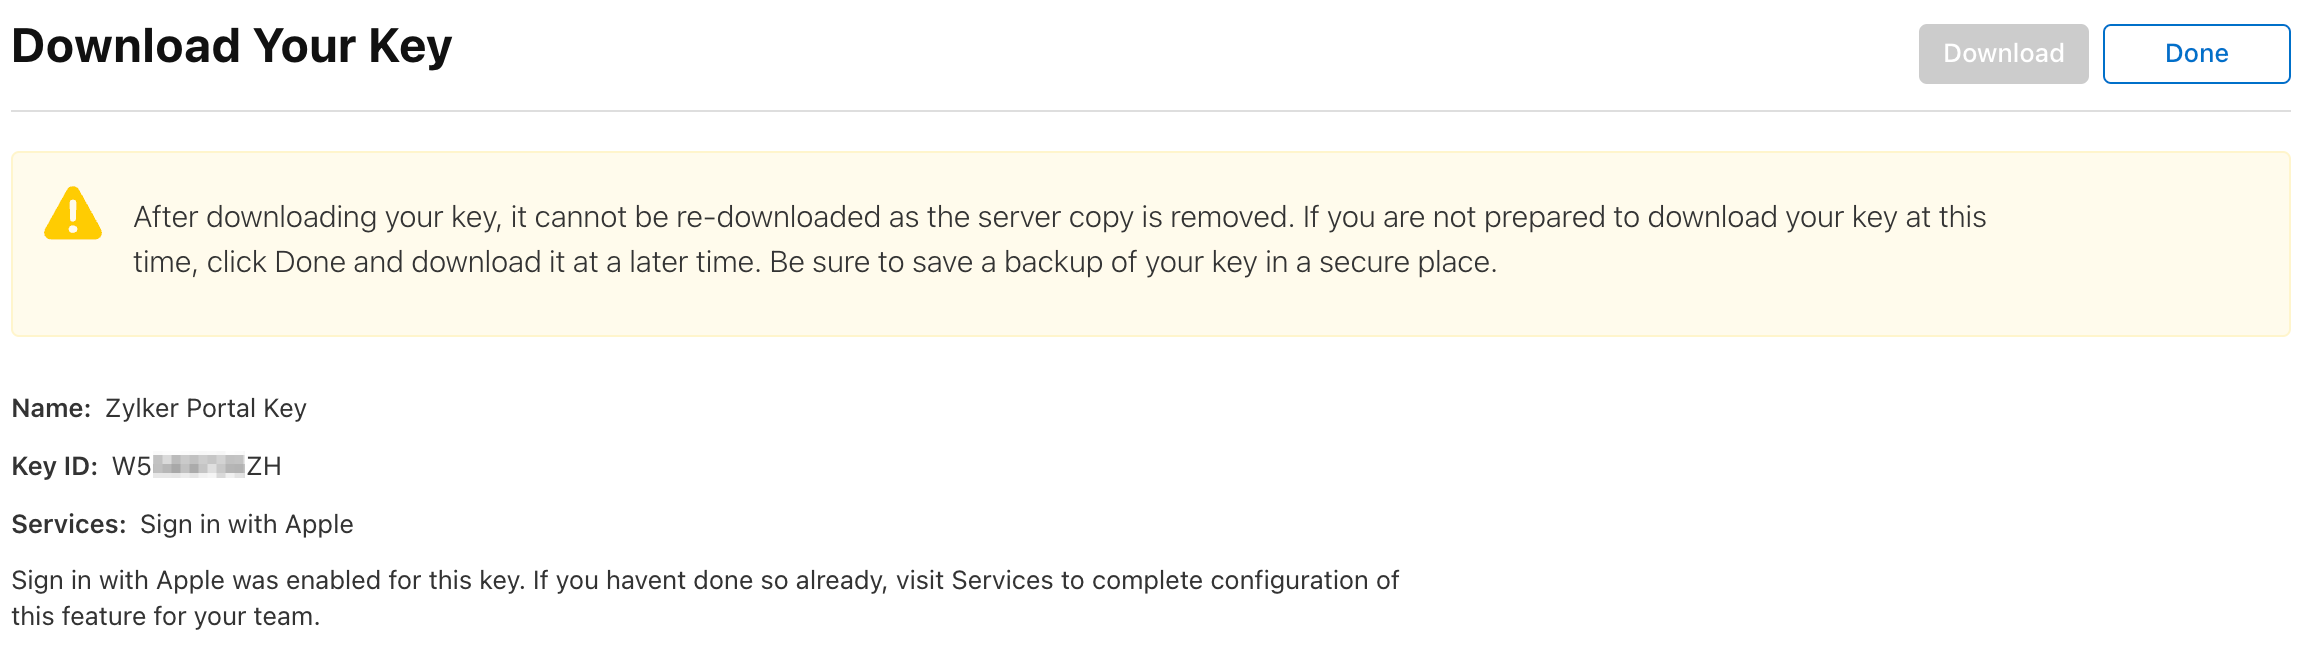Click the blurred portion of the Key ID
The width and height of the screenshot is (2302, 655).
[199, 467]
